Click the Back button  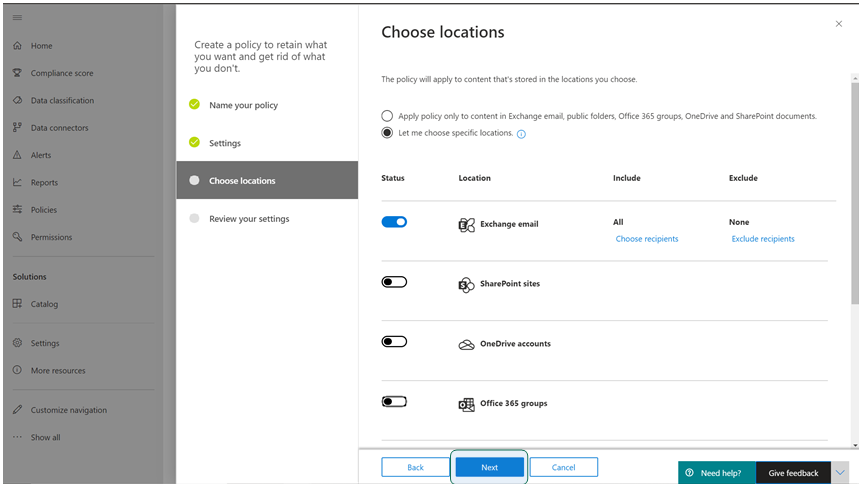[415, 467]
